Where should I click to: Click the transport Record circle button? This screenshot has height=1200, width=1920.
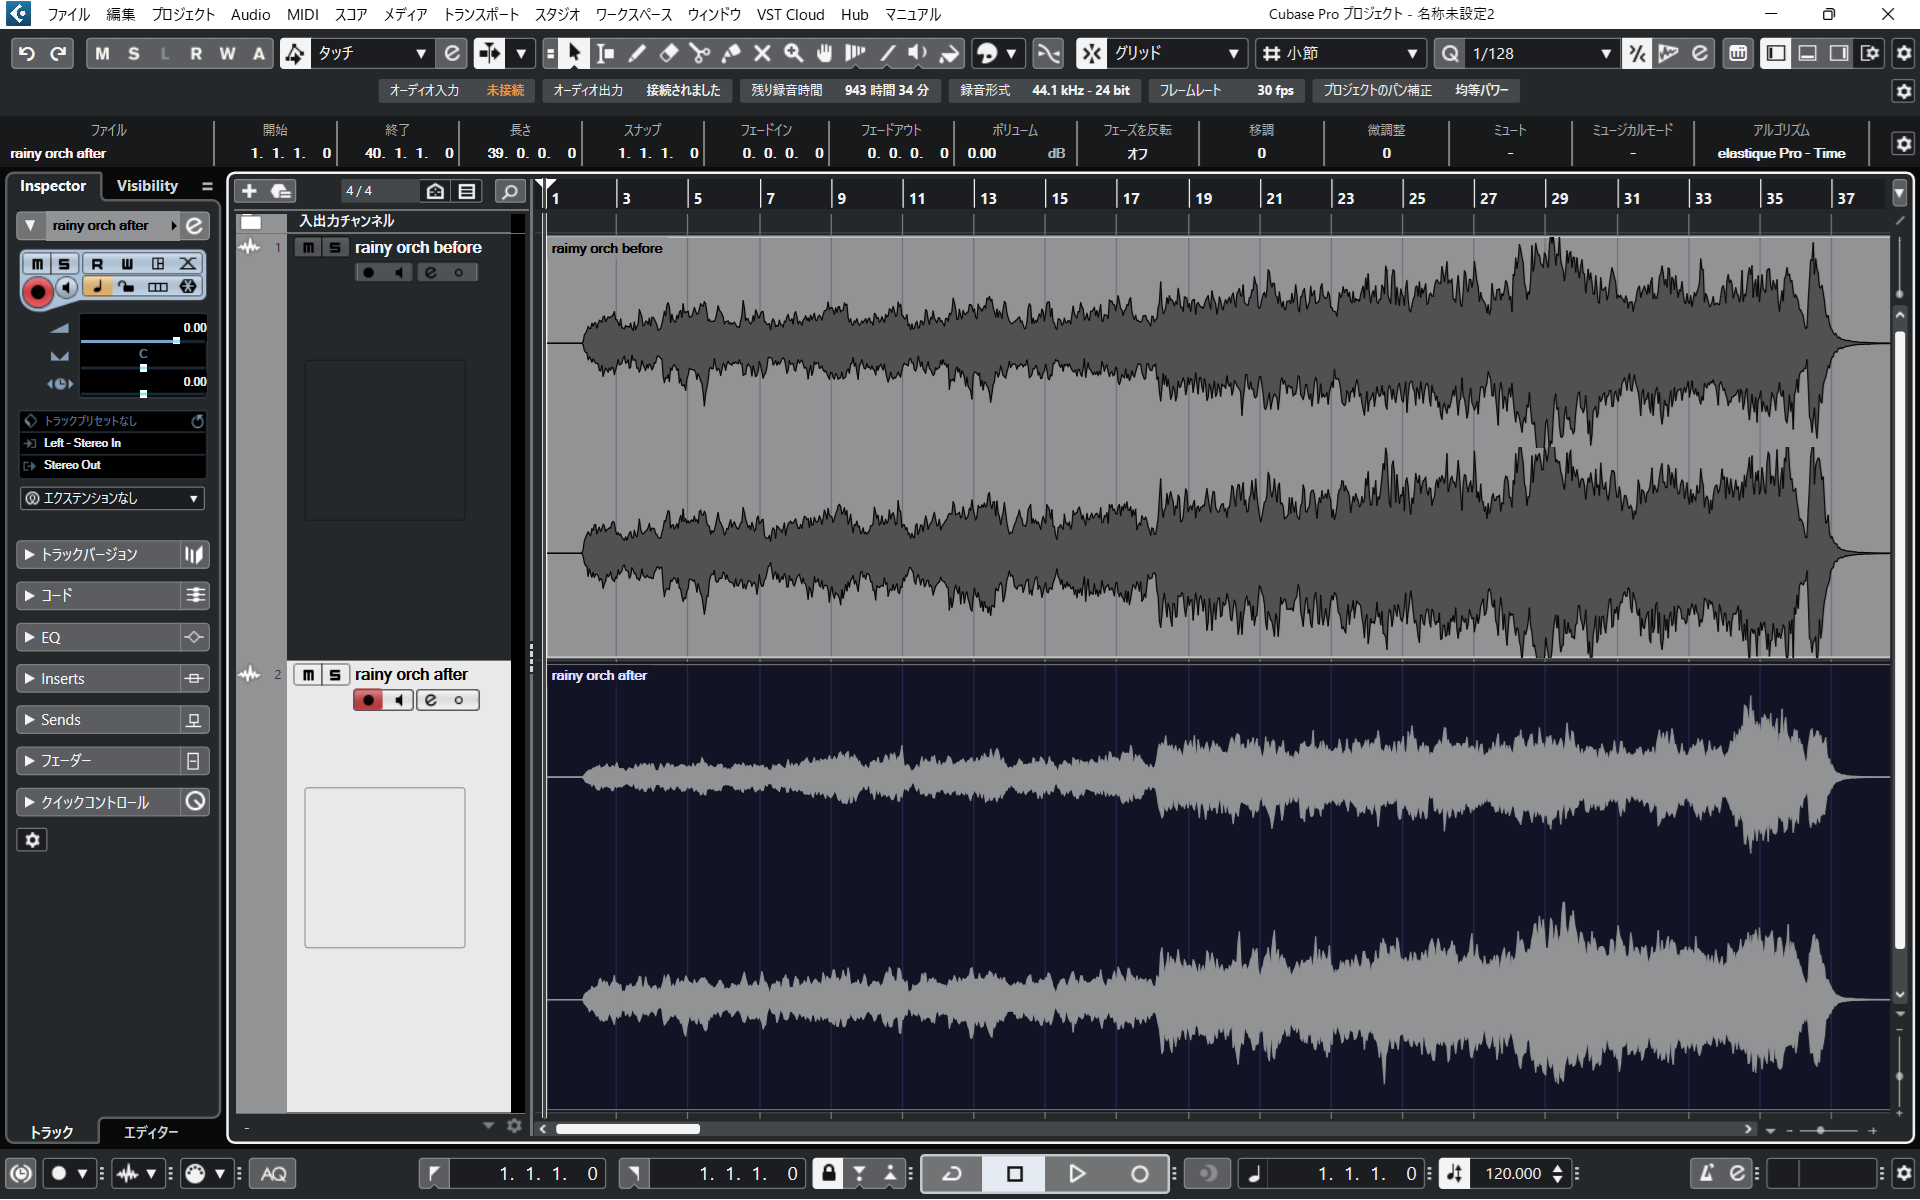(x=1139, y=1173)
